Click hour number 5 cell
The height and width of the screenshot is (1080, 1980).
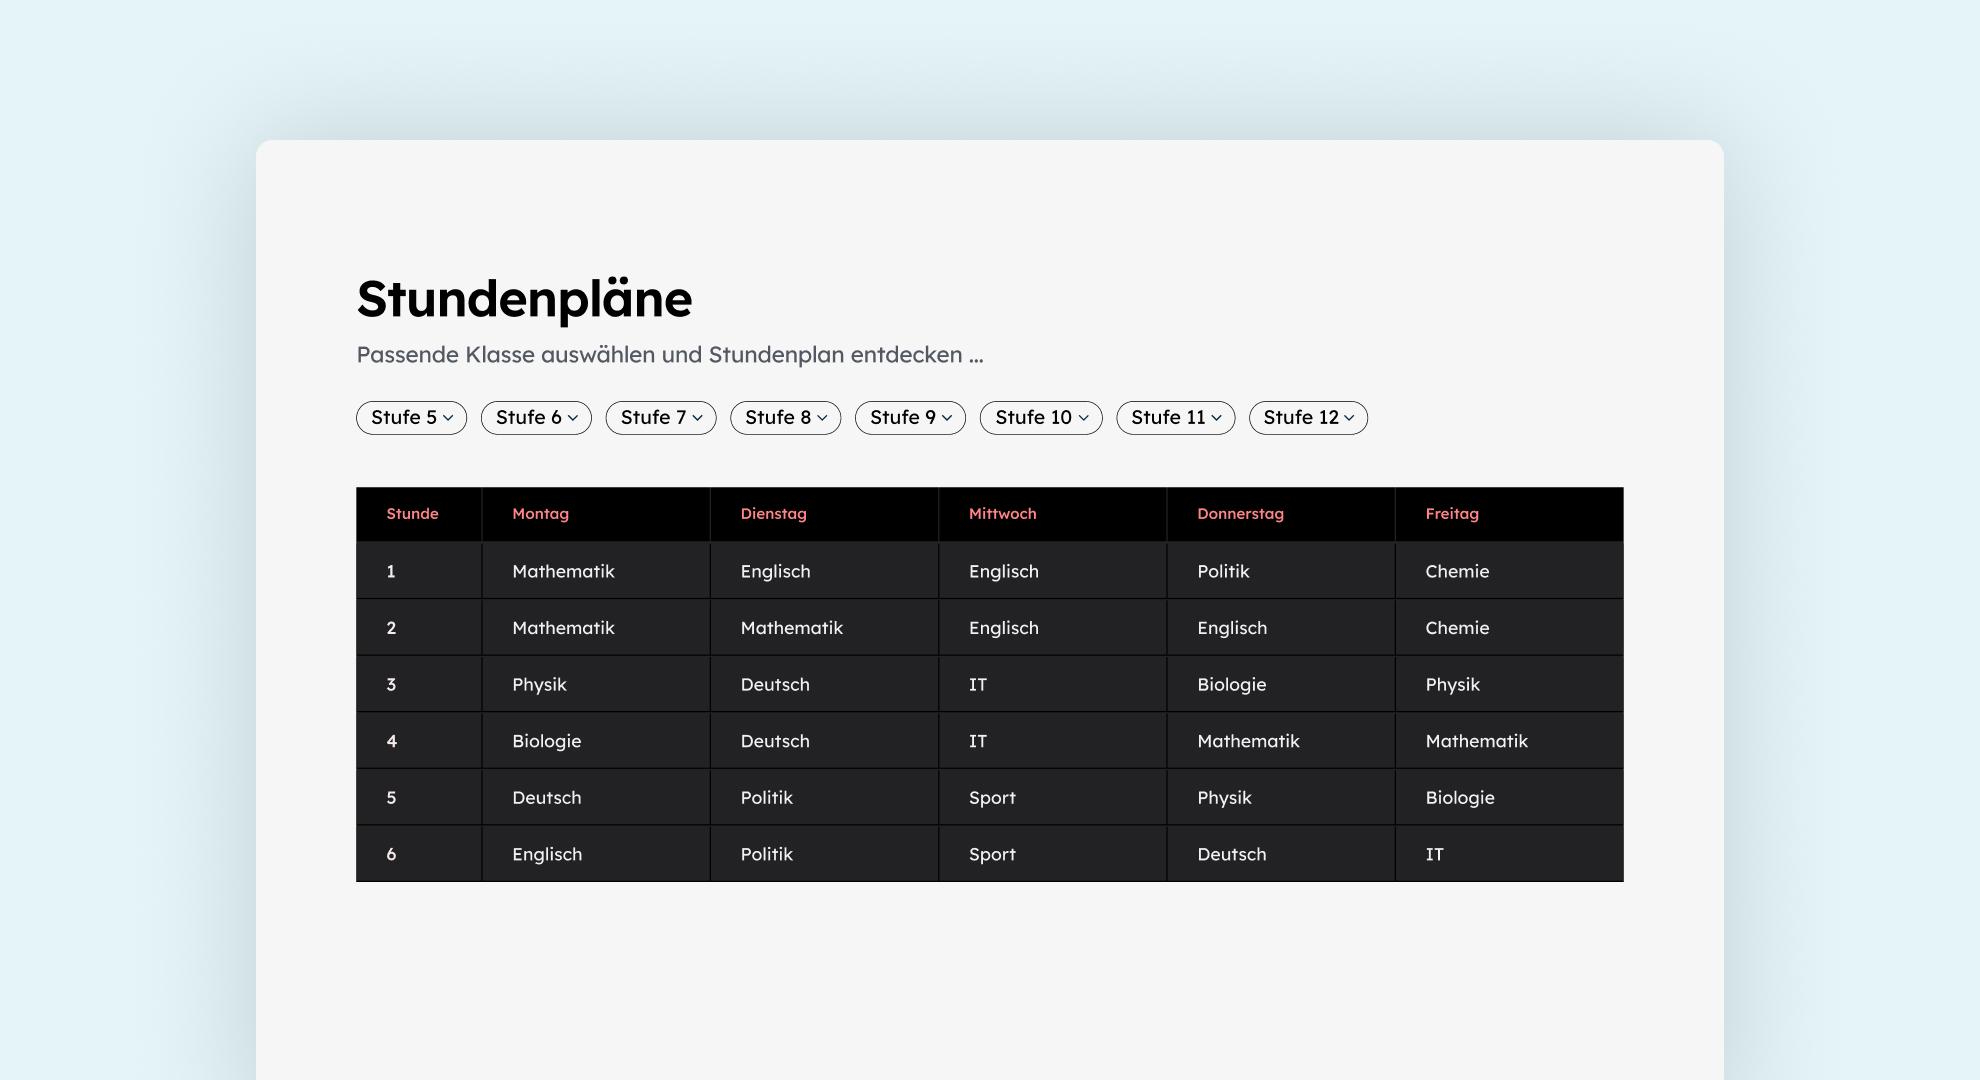coord(419,797)
